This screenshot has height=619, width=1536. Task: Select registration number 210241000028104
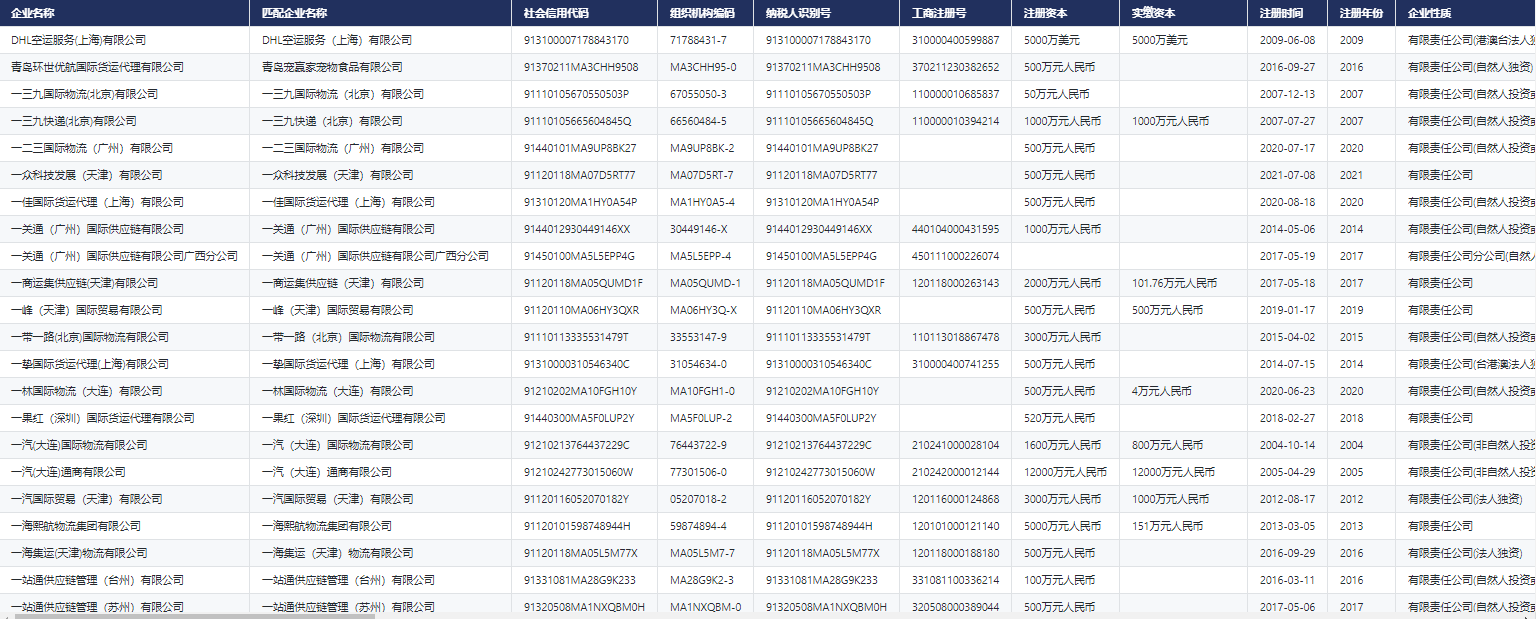(x=955, y=445)
